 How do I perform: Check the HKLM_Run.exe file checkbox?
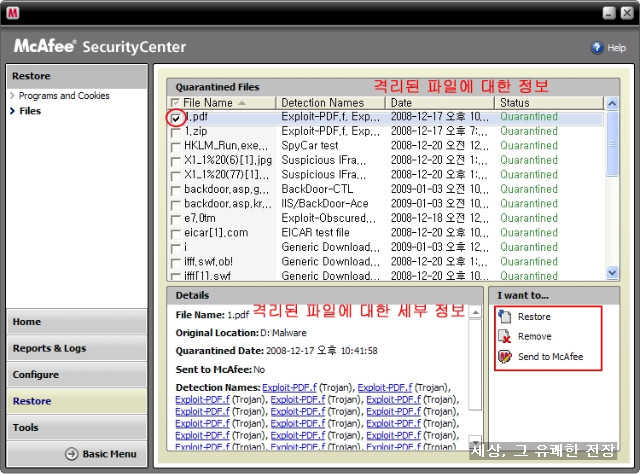(176, 147)
